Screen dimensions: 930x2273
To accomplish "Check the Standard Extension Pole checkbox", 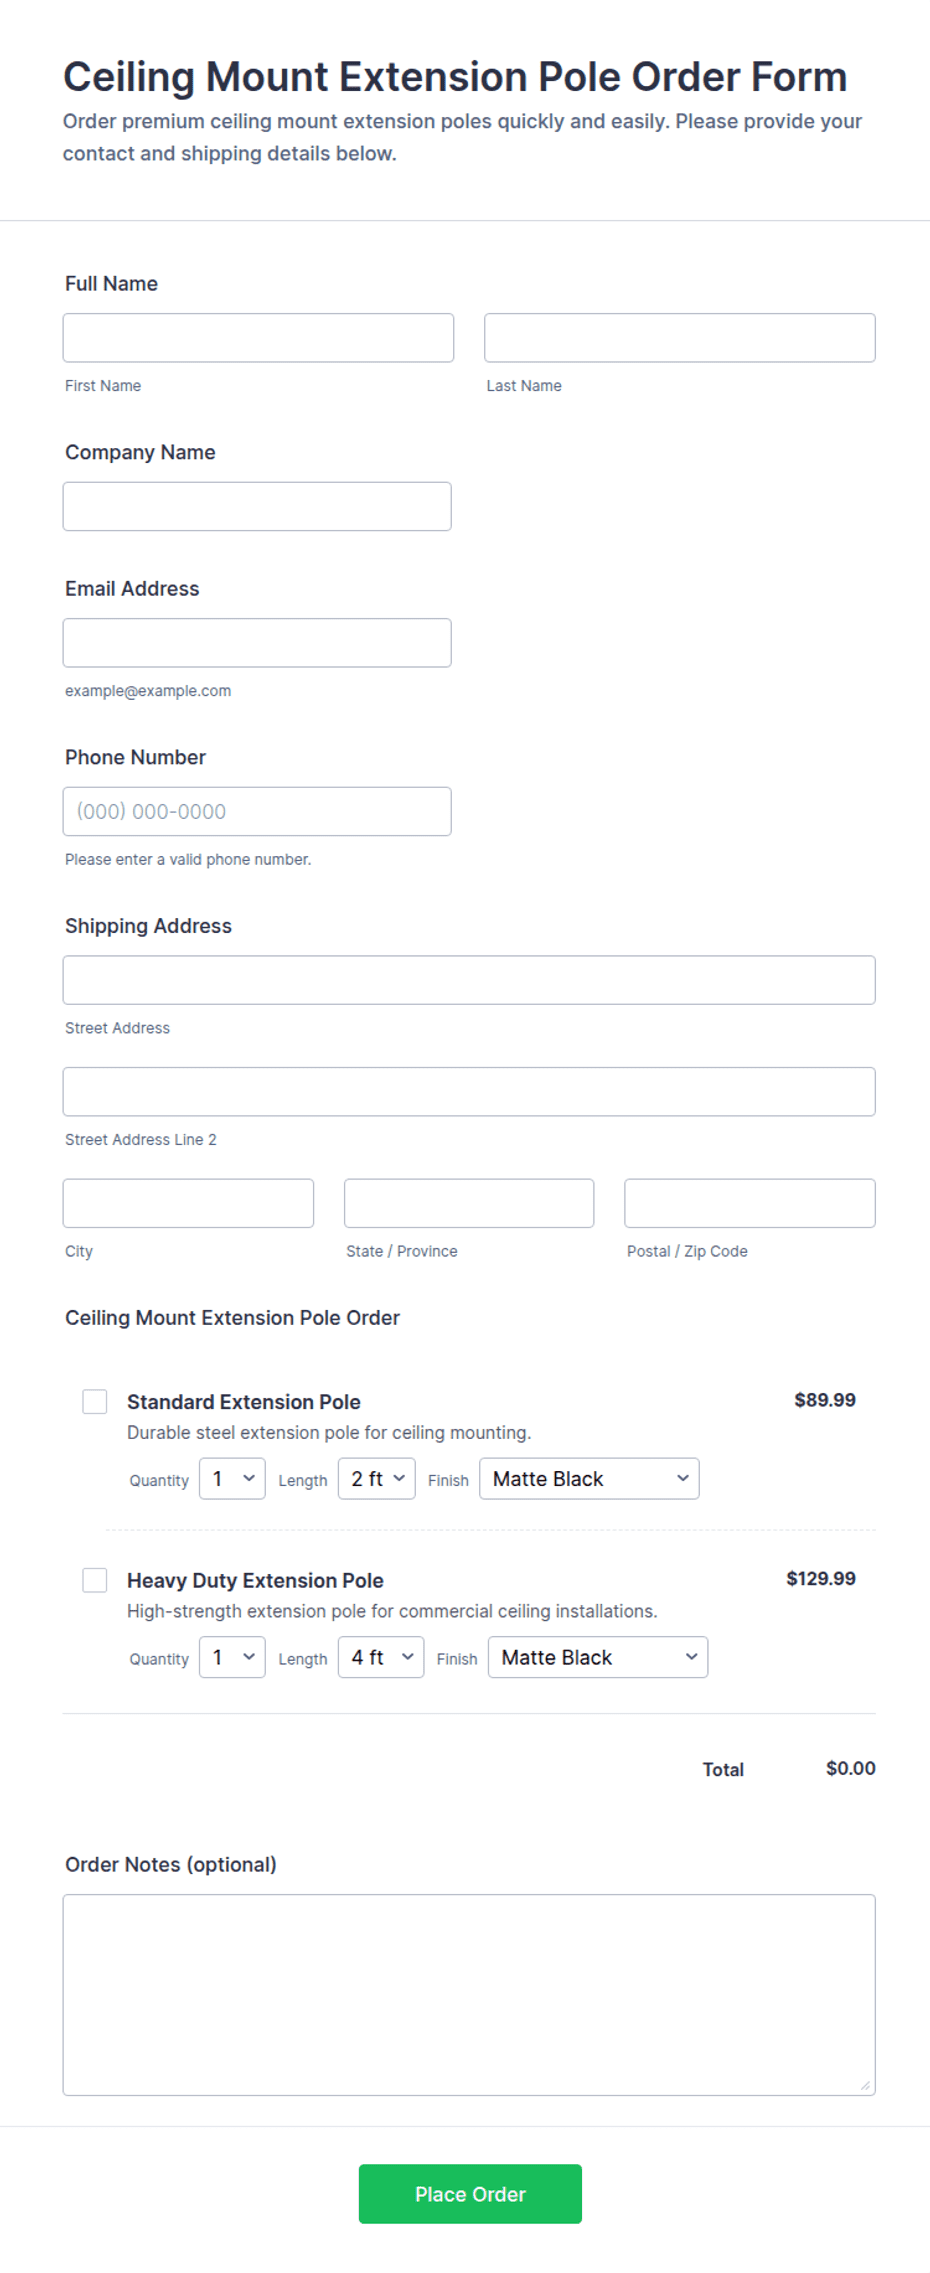I will [x=95, y=1401].
